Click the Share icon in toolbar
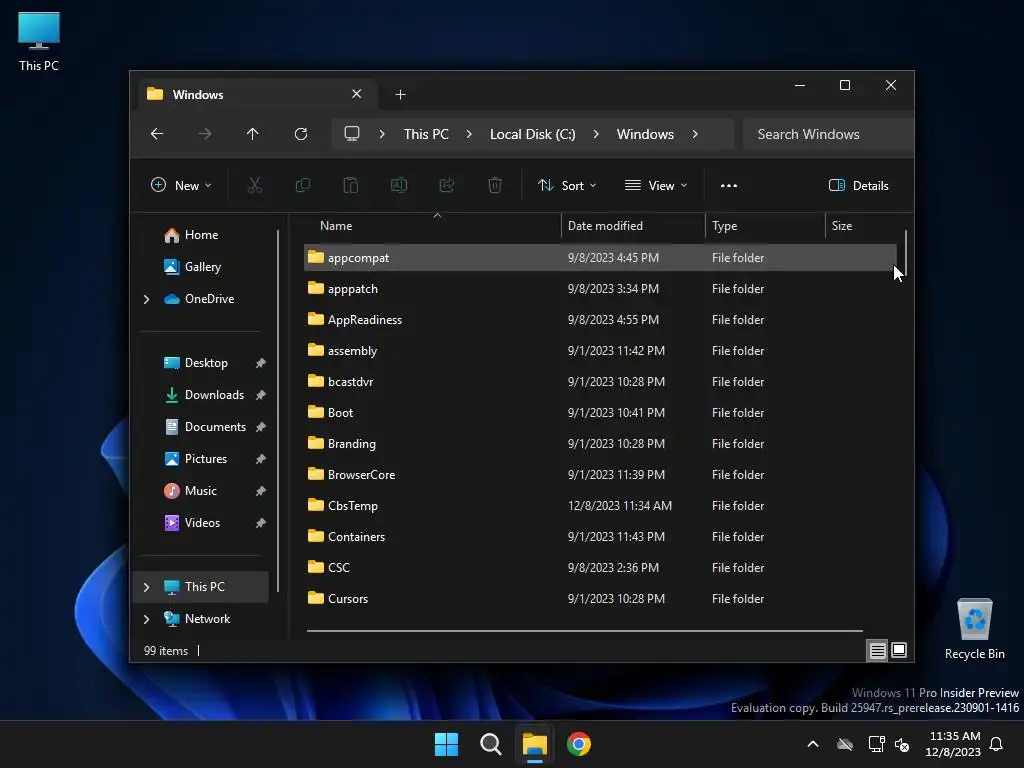 [x=447, y=185]
